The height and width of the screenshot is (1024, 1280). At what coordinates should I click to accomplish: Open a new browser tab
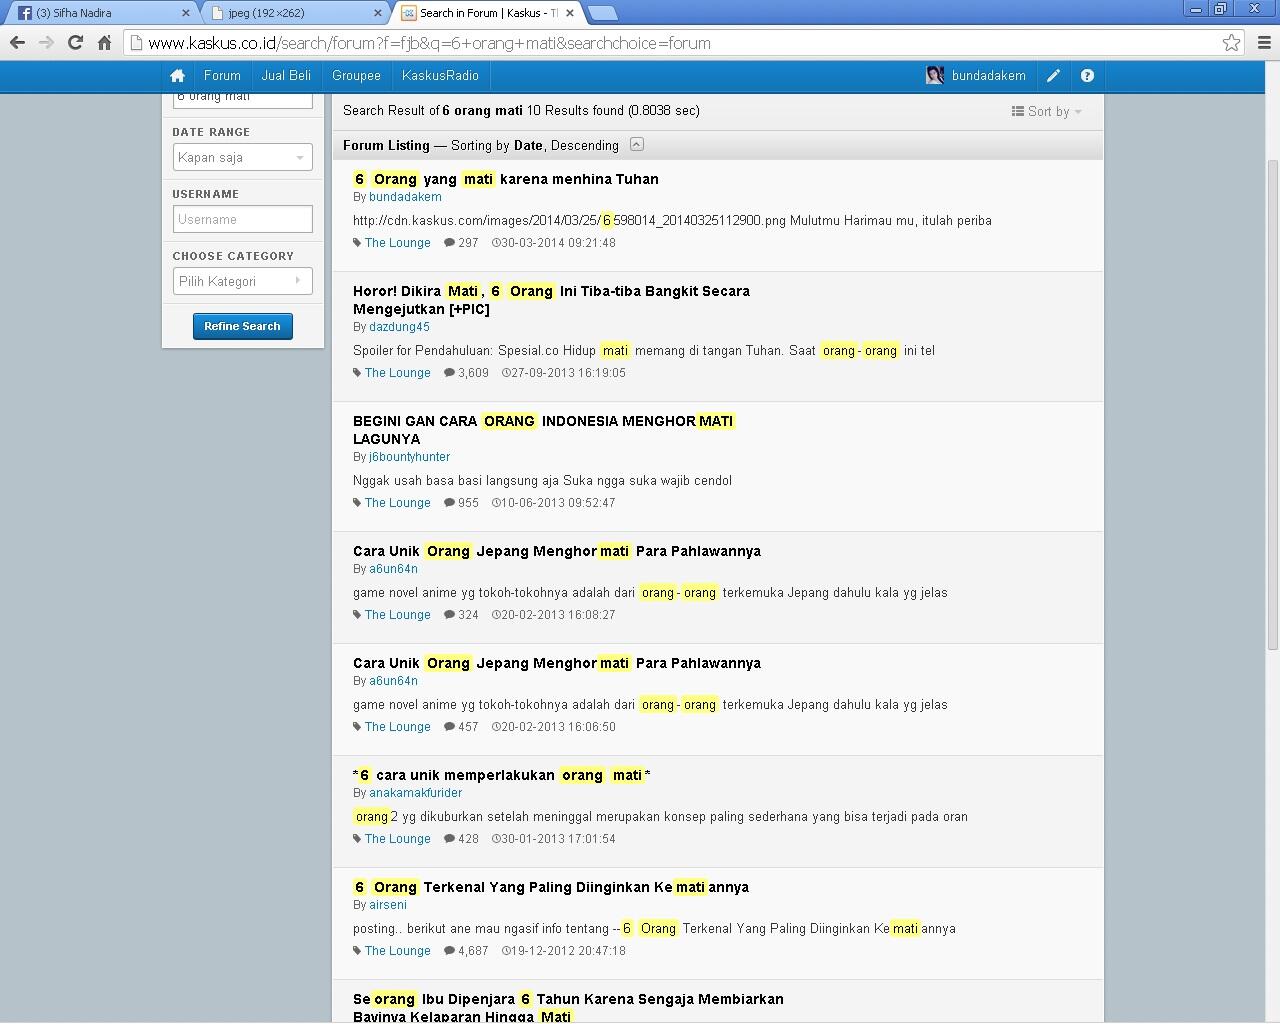pos(603,13)
